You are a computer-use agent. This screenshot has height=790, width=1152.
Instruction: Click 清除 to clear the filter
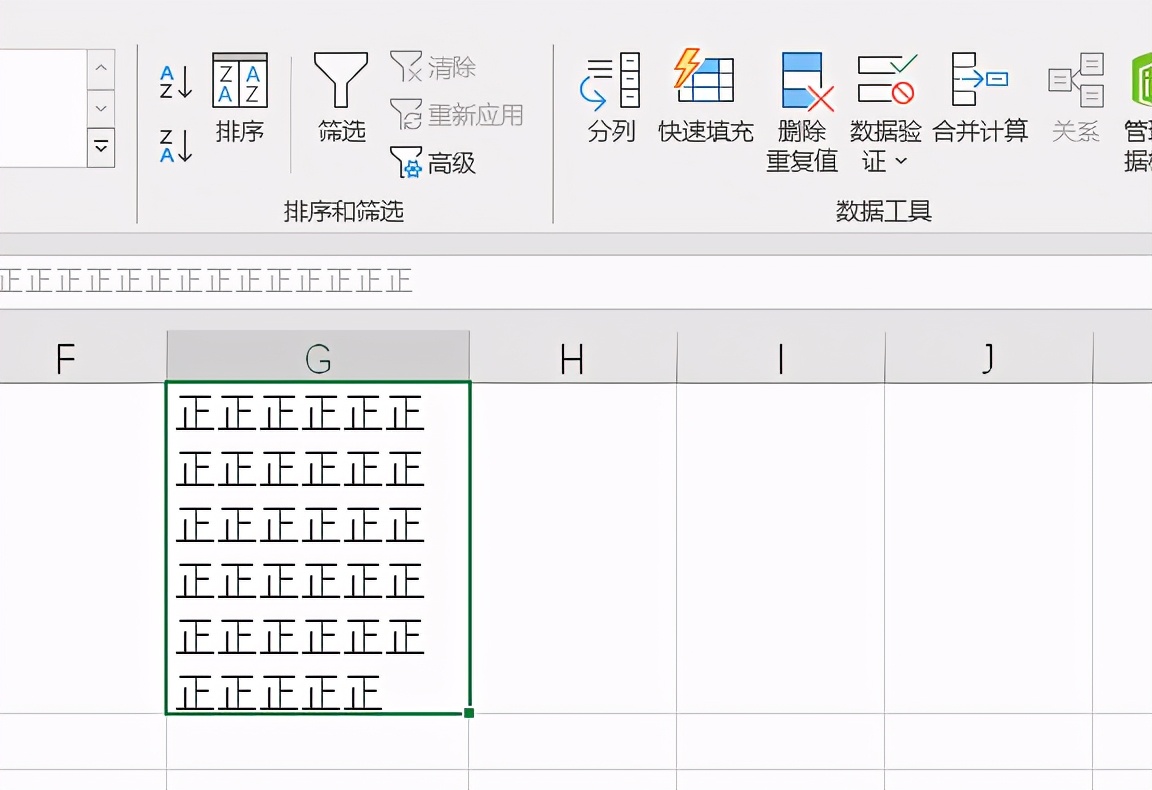pos(433,68)
